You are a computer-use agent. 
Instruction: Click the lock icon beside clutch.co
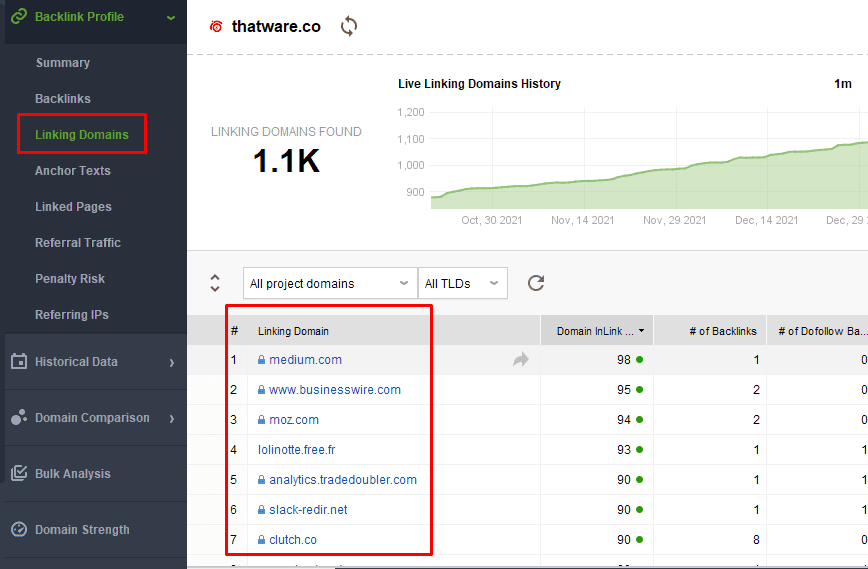click(261, 539)
